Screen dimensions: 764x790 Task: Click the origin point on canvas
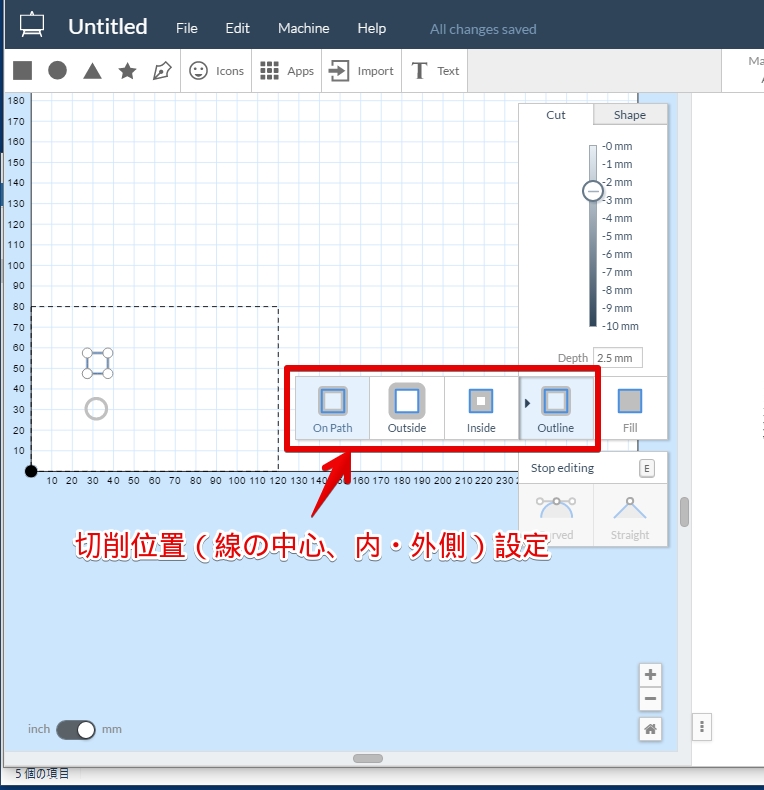coord(31,471)
